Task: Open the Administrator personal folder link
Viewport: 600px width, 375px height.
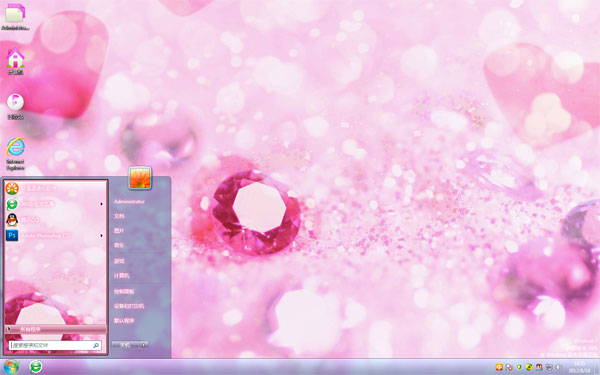Action: (x=129, y=202)
